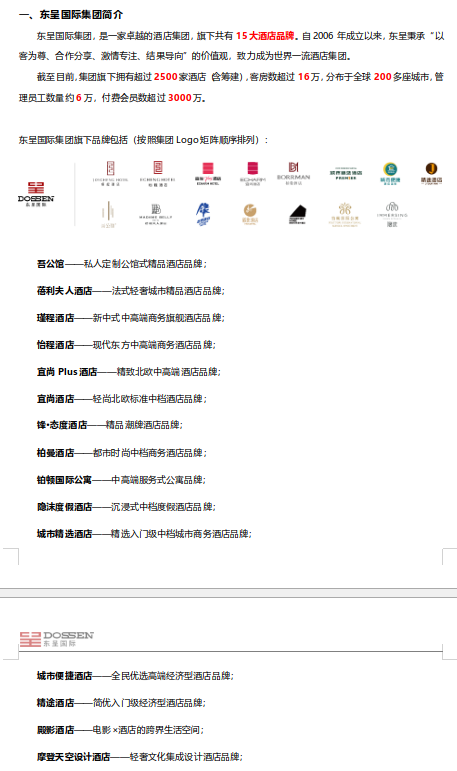The height and width of the screenshot is (771, 457).
Task: Click the brown circular J hotel logo
Action: tap(431, 173)
